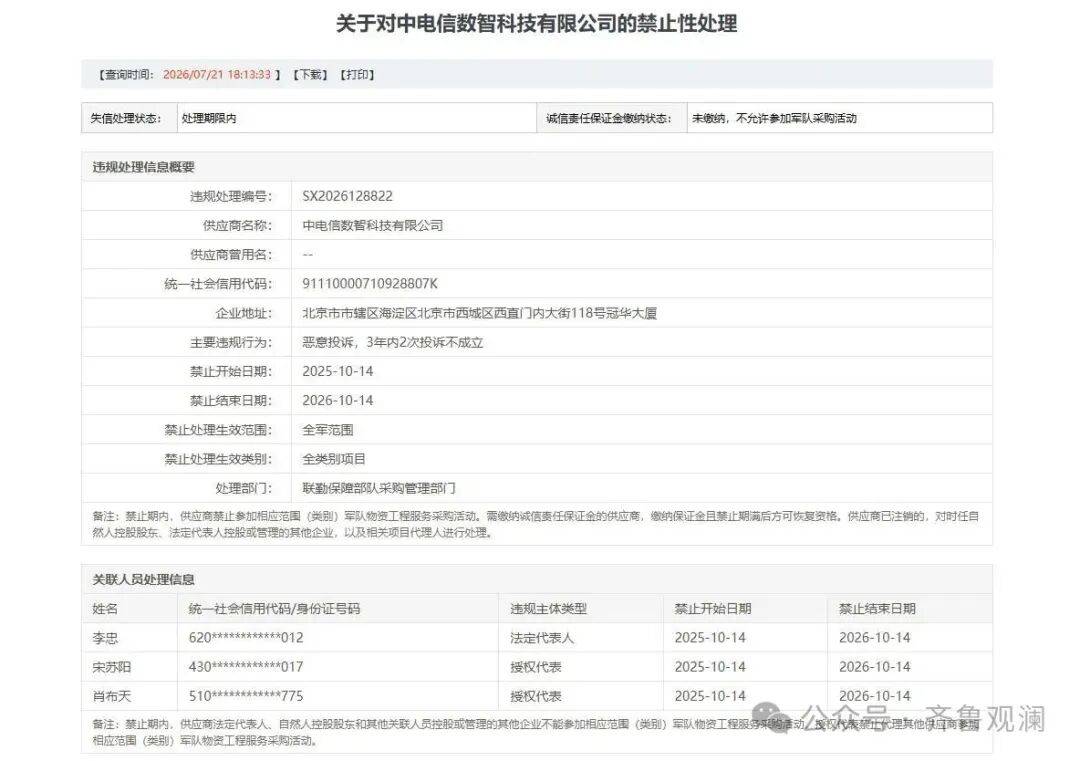Click the label 违规处理编号
This screenshot has height=761, width=1080.
(x=231, y=196)
